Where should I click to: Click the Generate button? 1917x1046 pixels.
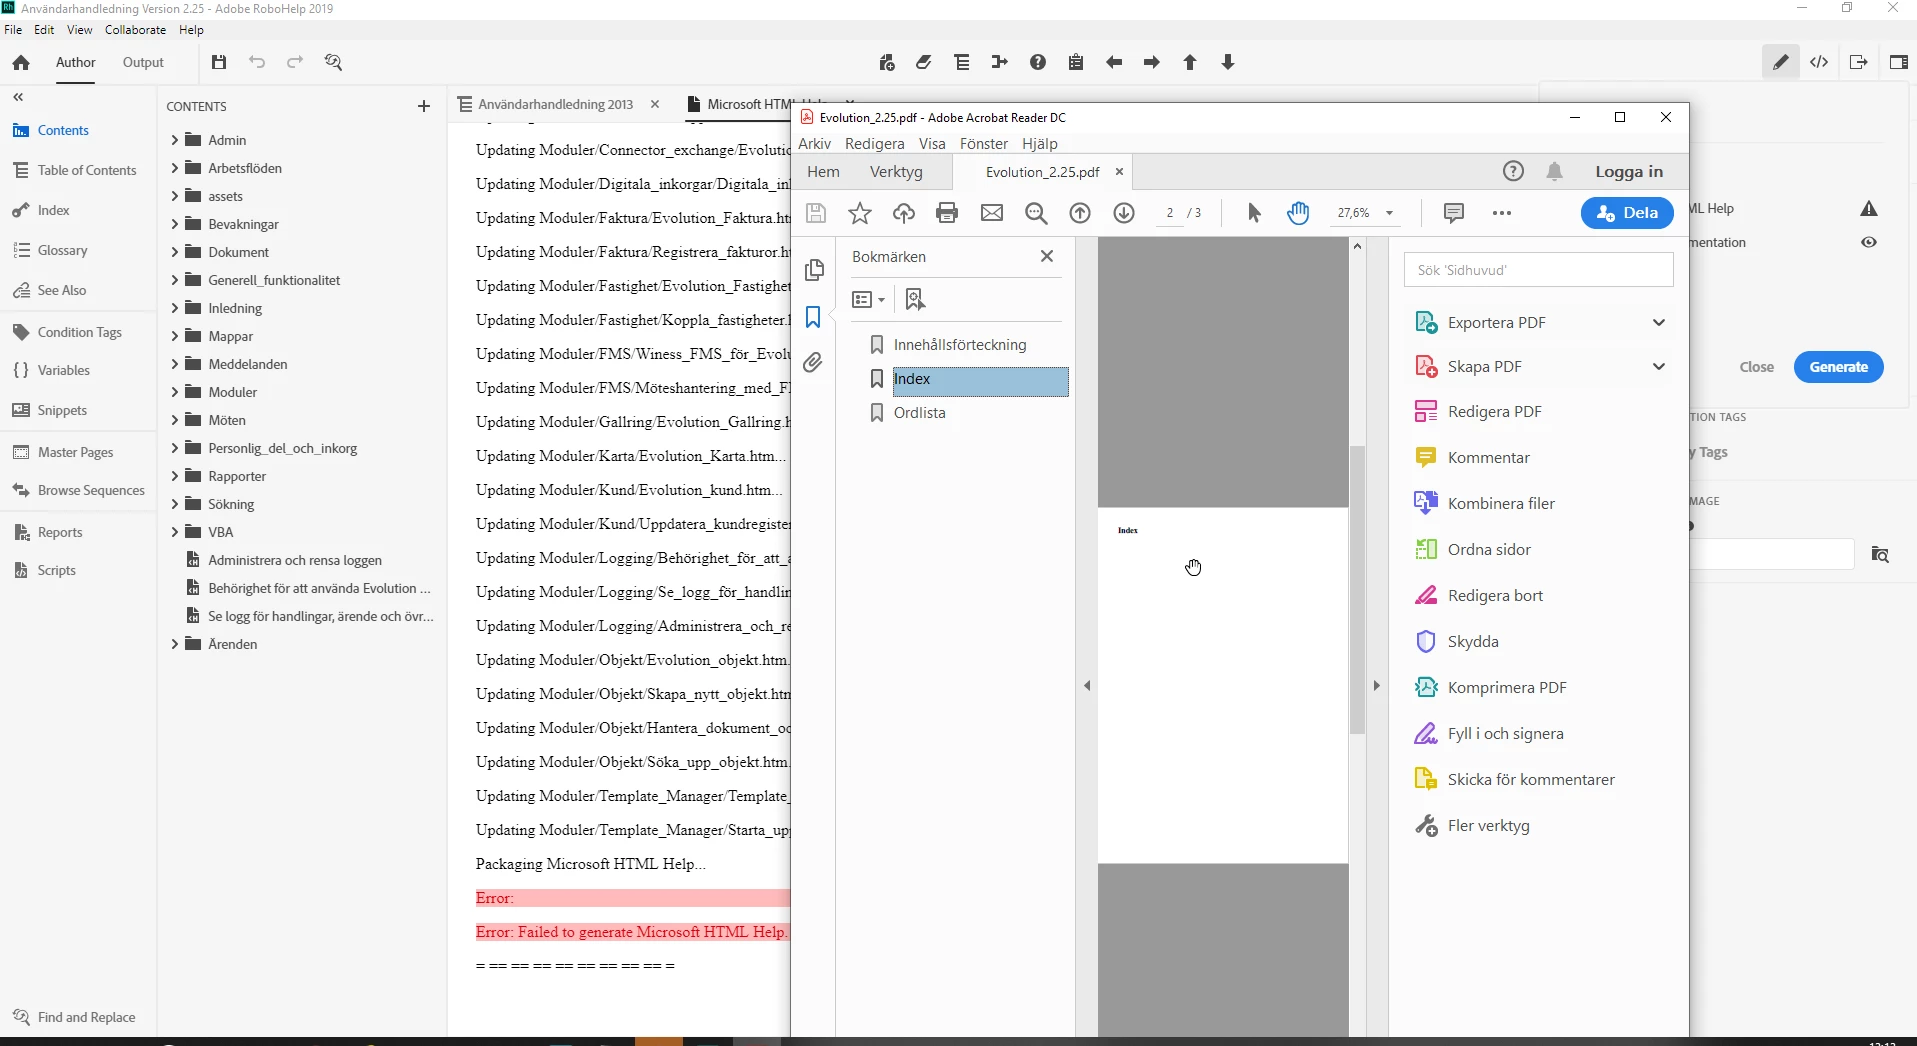(x=1838, y=367)
